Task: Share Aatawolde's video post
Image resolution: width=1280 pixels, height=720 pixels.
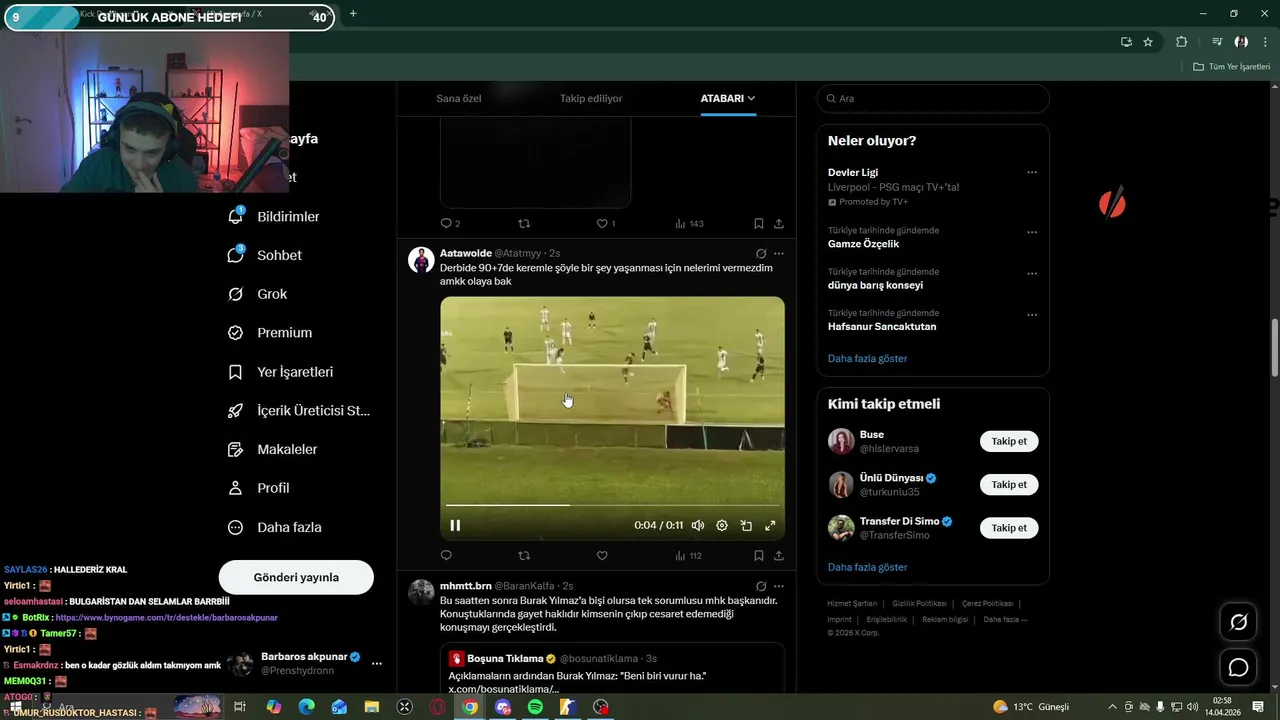Action: pos(779,556)
